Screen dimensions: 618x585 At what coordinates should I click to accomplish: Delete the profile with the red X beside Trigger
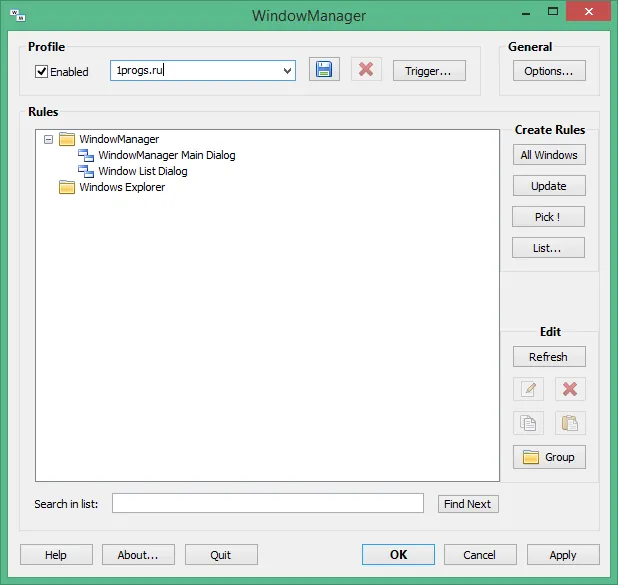(x=366, y=70)
